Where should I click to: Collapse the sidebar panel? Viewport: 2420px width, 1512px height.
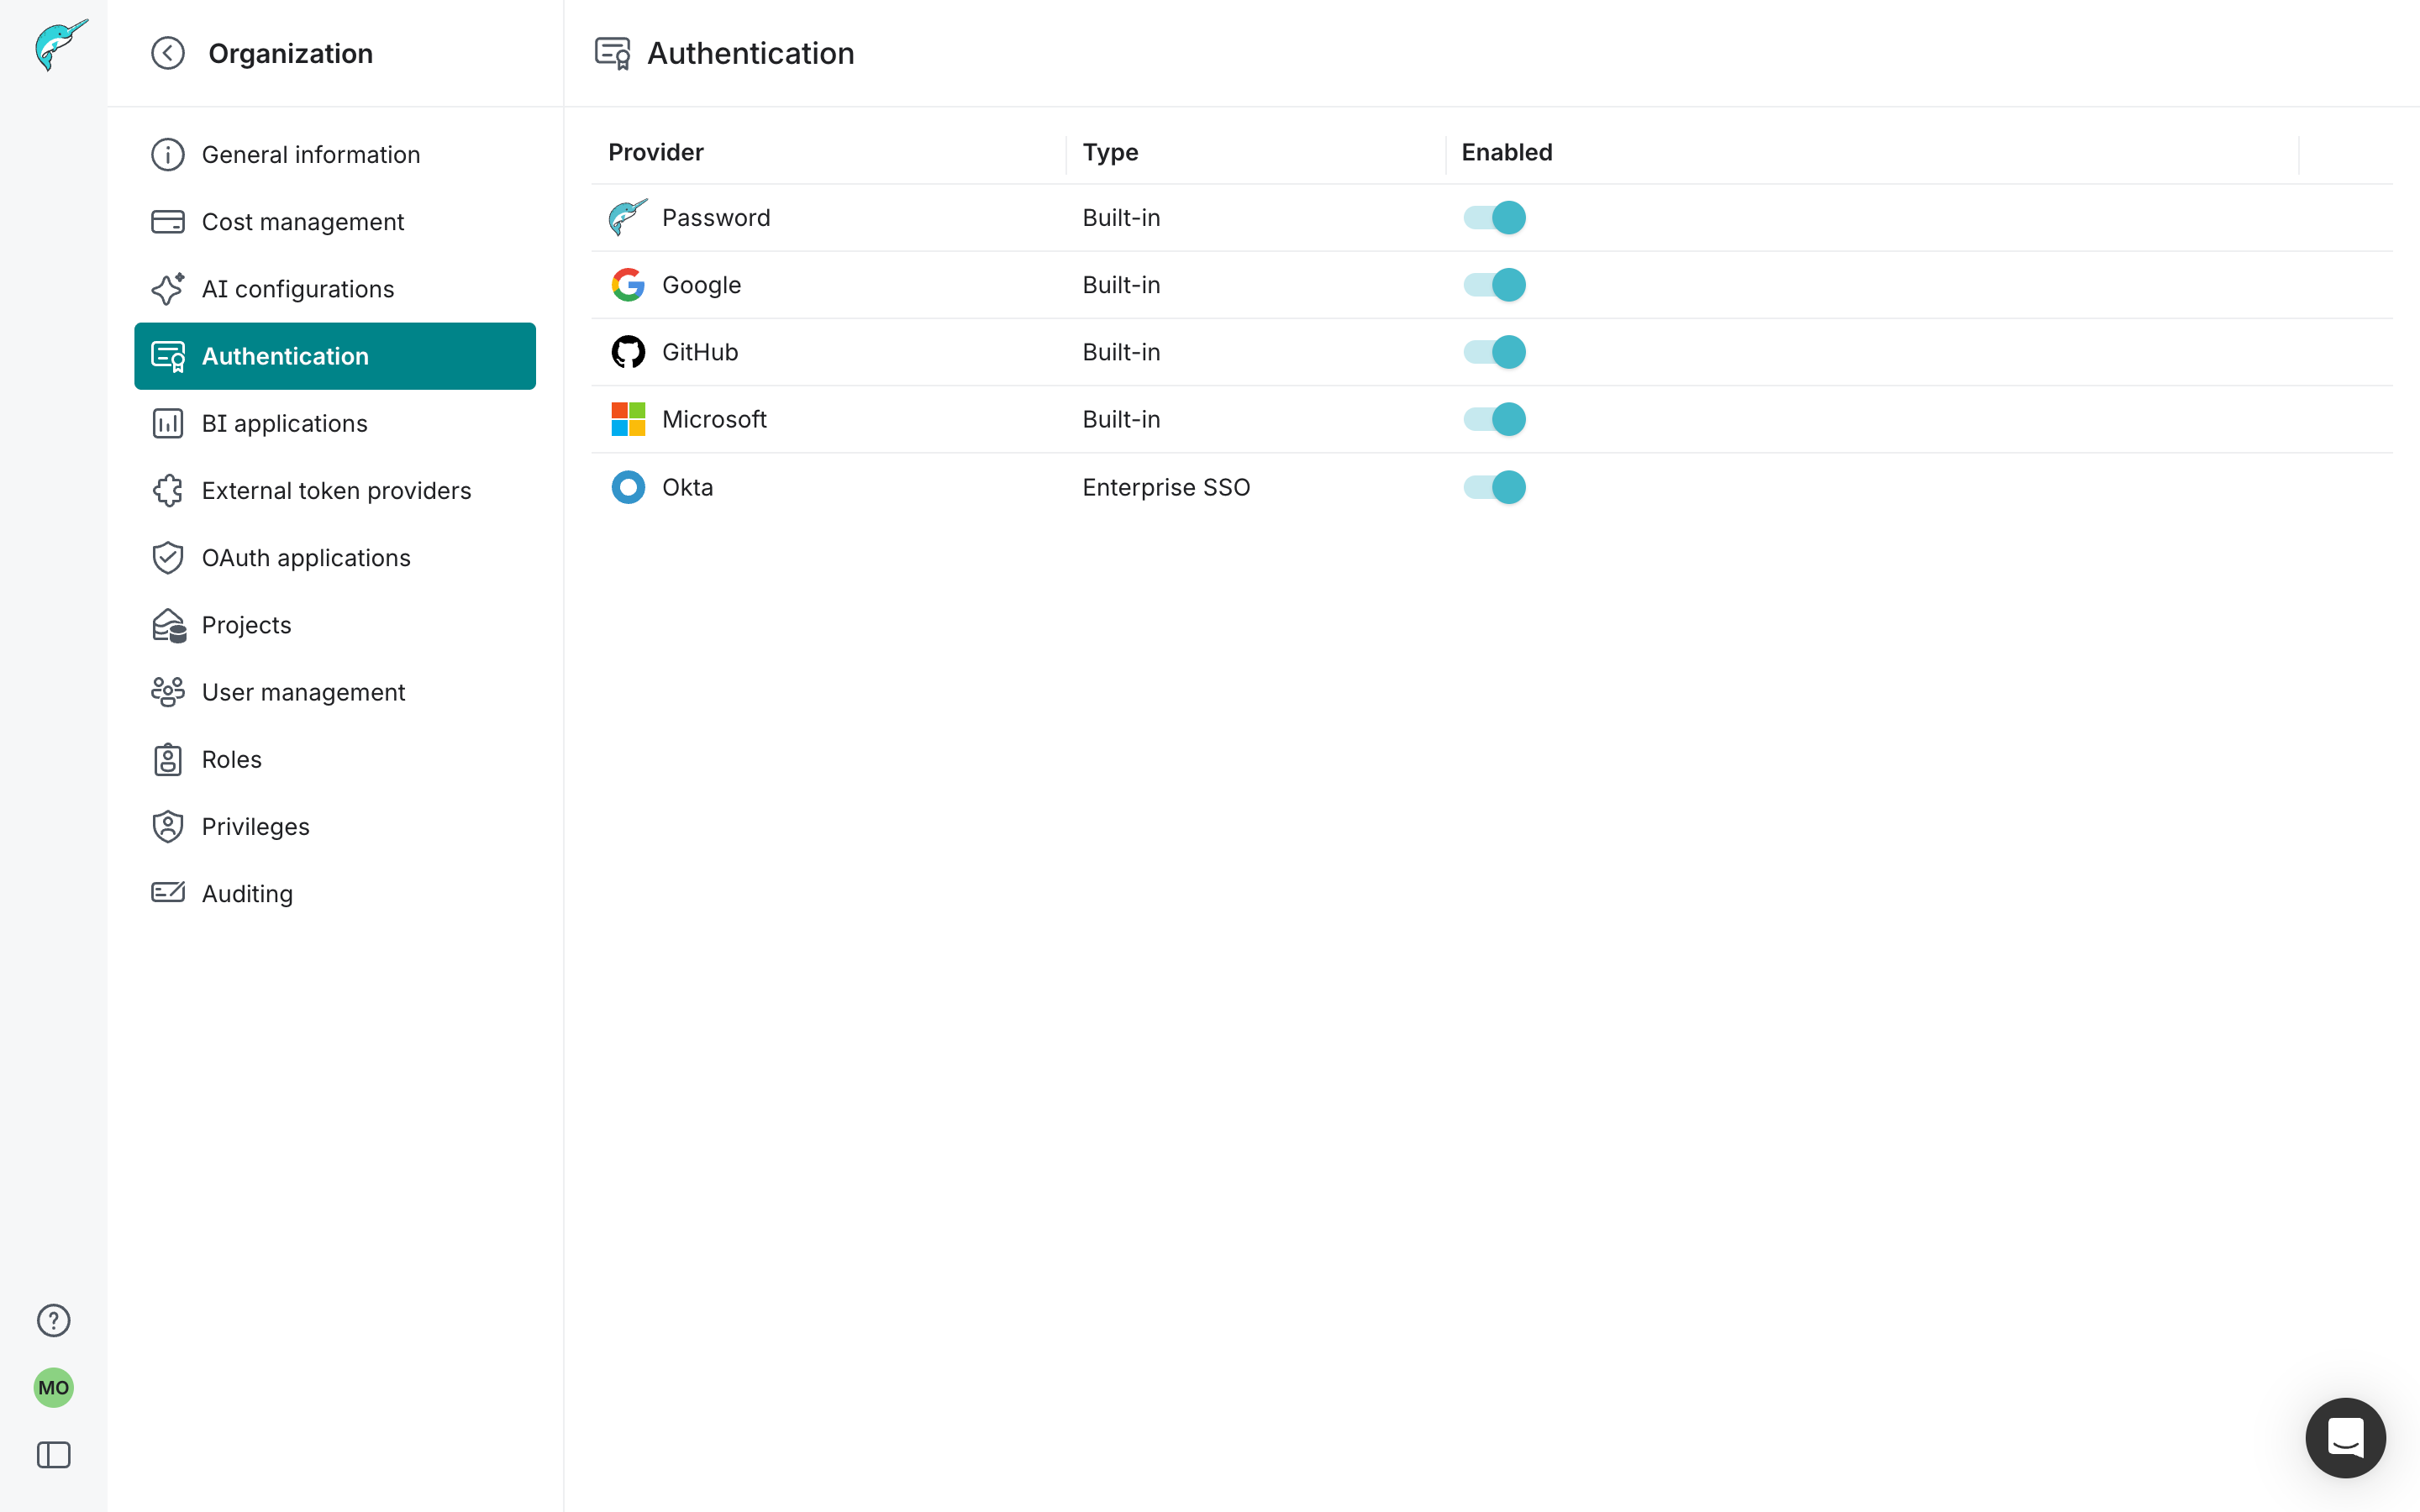click(54, 1456)
